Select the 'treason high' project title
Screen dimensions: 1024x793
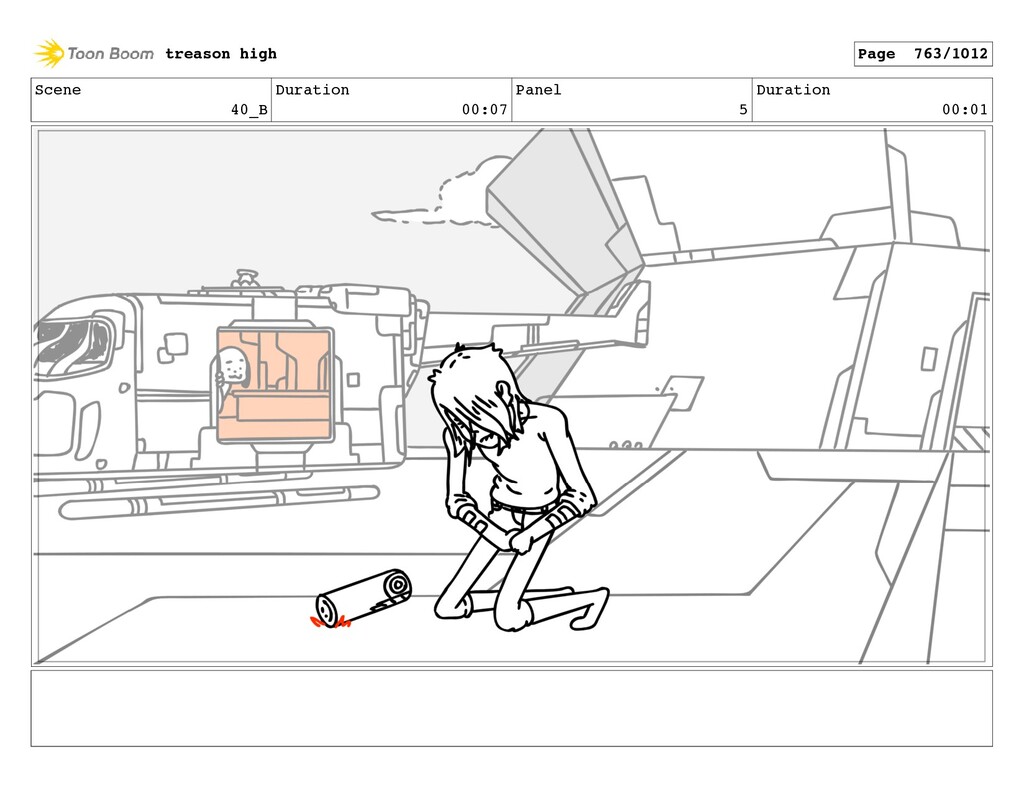(221, 54)
